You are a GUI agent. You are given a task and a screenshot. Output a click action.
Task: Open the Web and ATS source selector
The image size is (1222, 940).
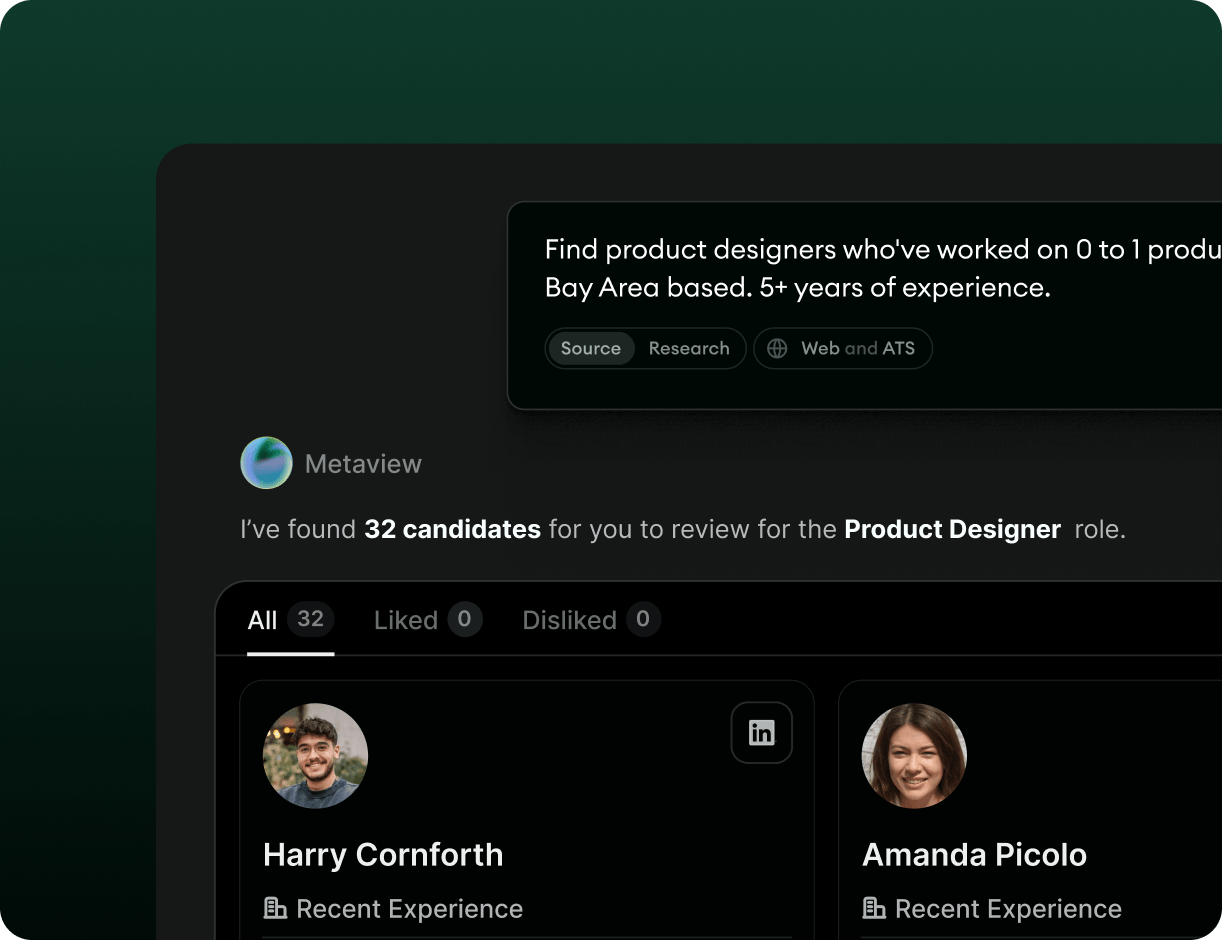(843, 349)
